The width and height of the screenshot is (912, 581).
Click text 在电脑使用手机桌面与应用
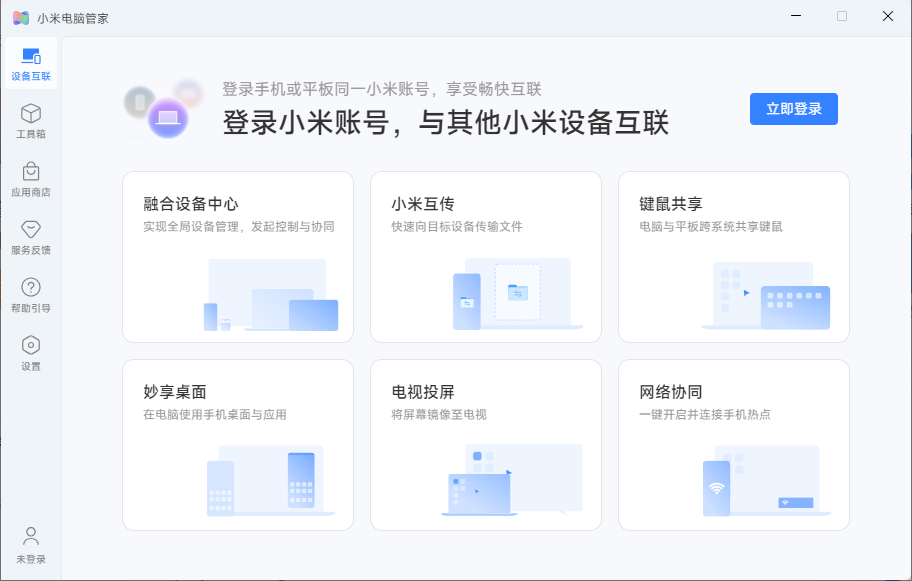(215, 415)
